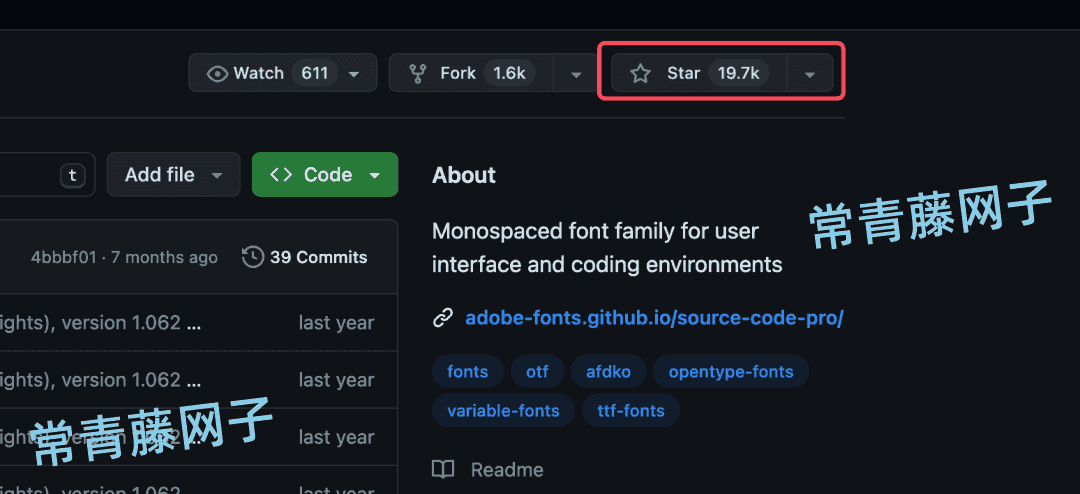Open commit hash 4bbbf01
This screenshot has height=494, width=1080.
point(63,258)
